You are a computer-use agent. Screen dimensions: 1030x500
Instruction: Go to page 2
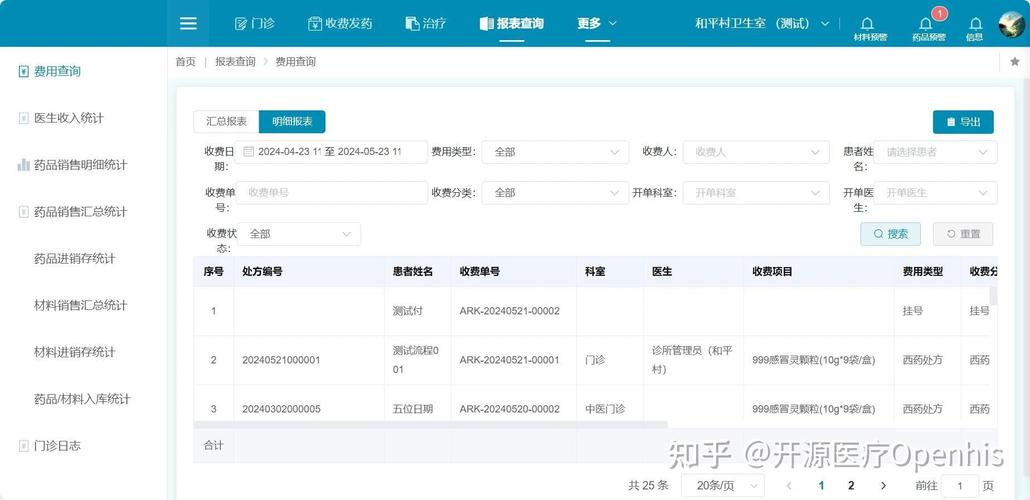pyautogui.click(x=851, y=486)
